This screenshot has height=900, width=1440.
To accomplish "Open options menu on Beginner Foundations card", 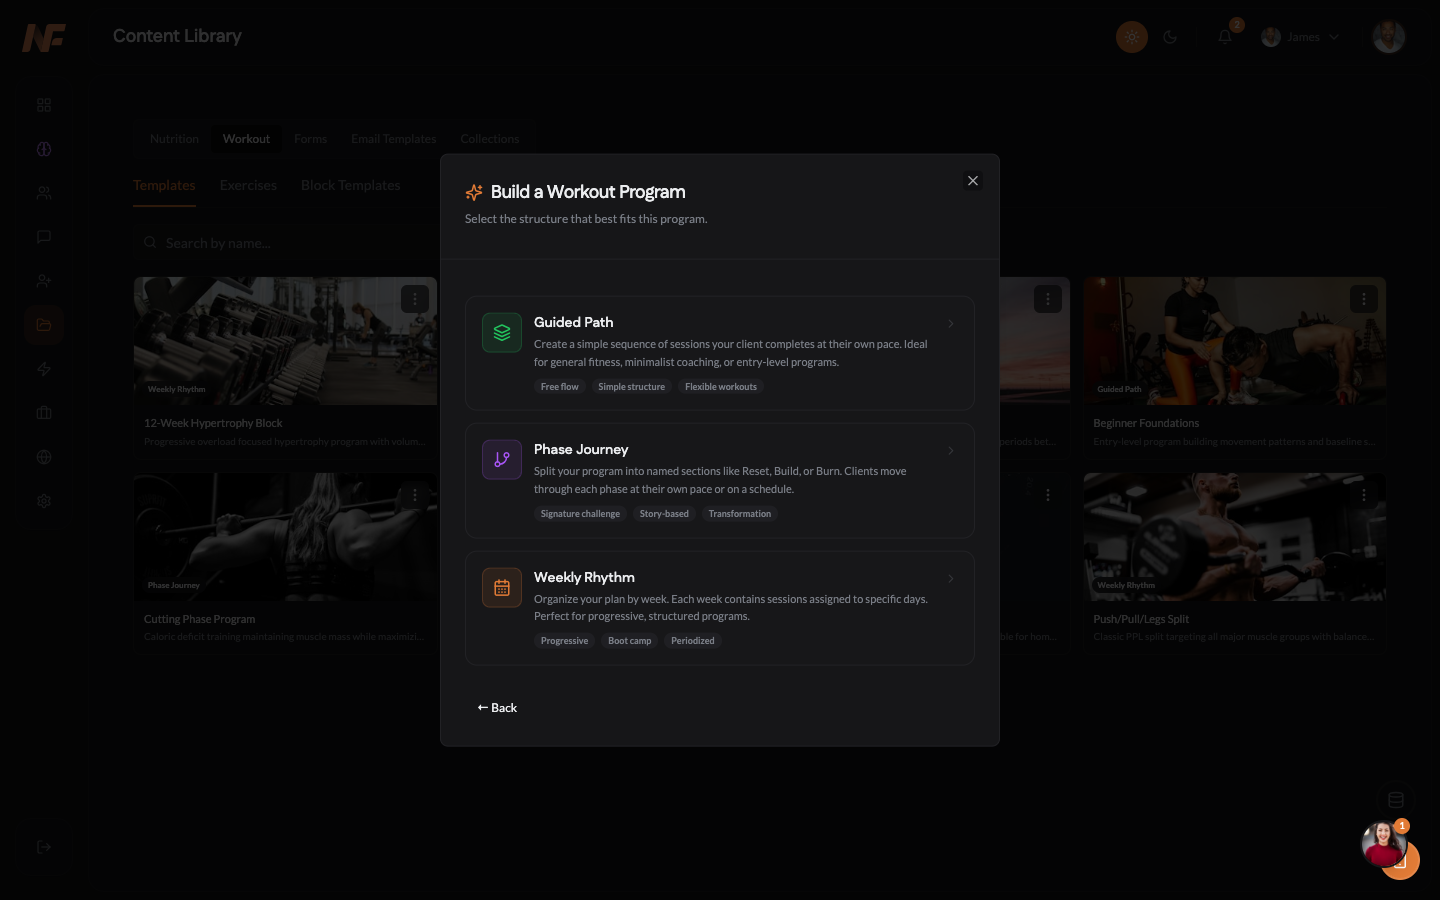I will click(x=1364, y=299).
